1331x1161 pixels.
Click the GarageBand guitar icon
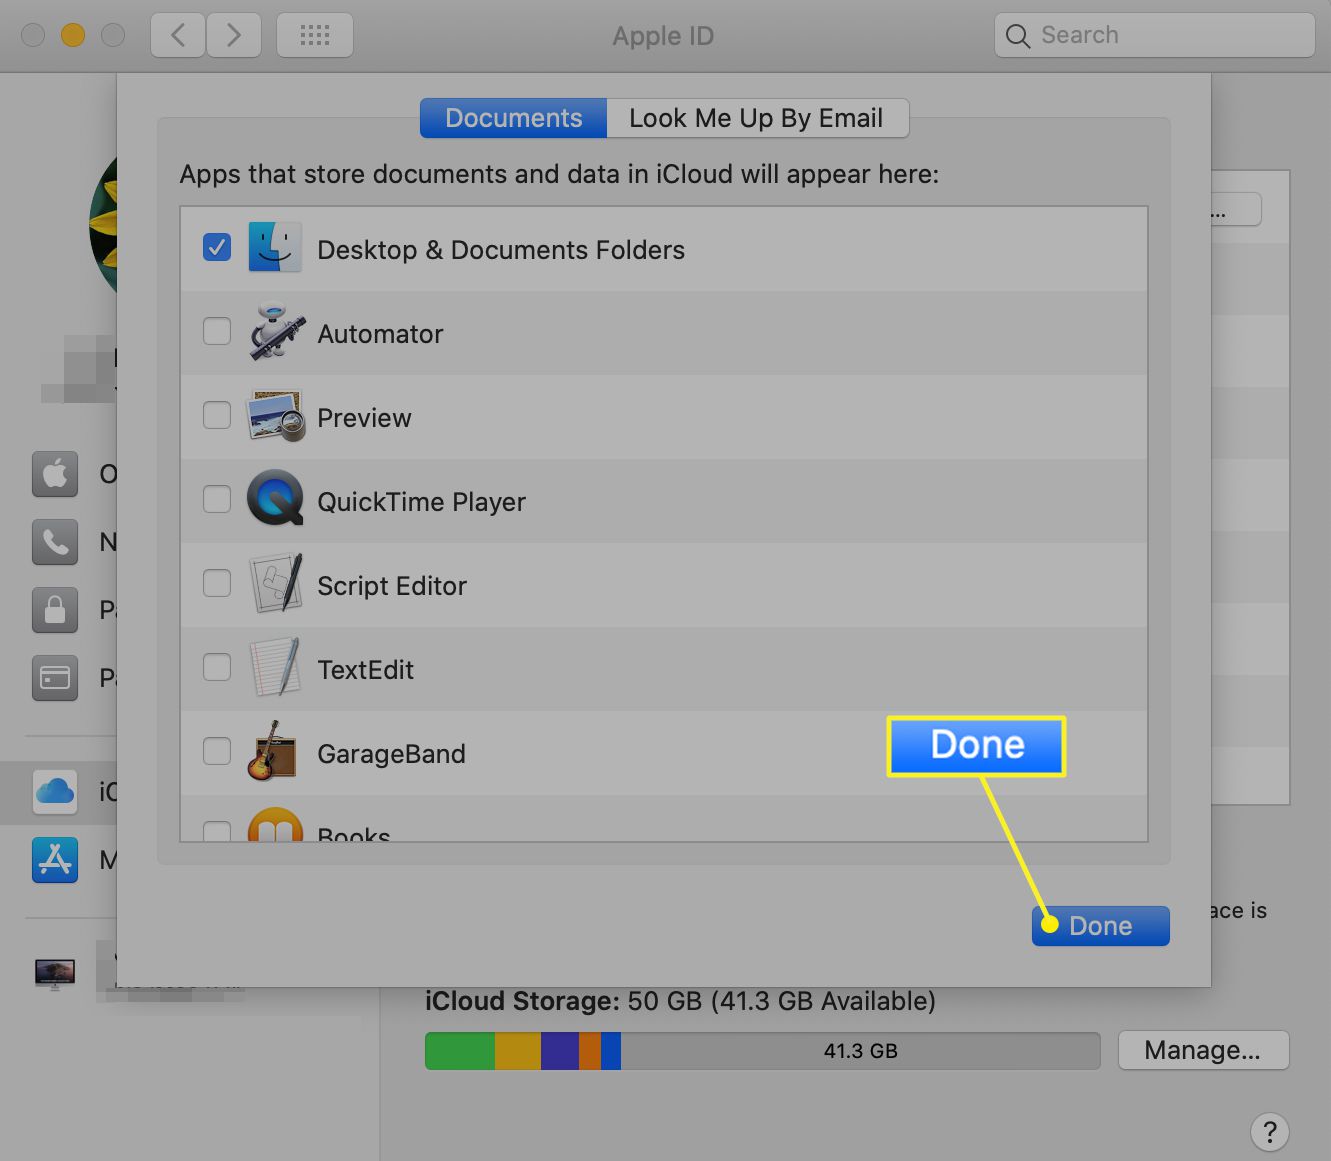point(272,751)
